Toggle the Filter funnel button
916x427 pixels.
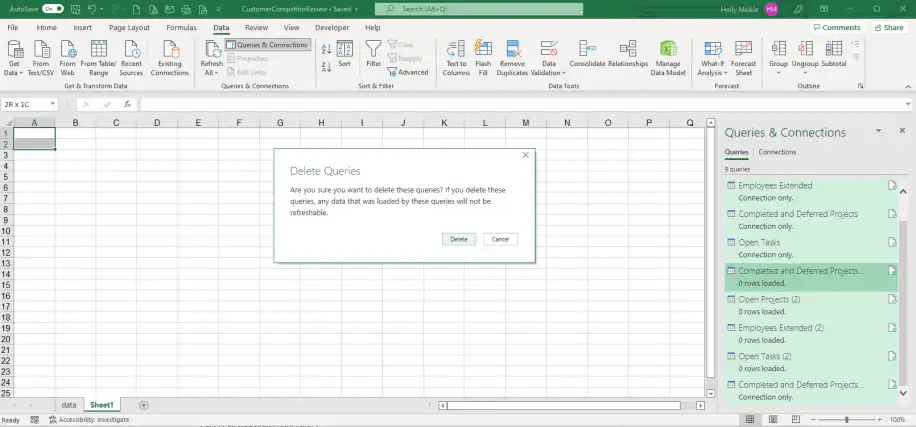tap(373, 54)
